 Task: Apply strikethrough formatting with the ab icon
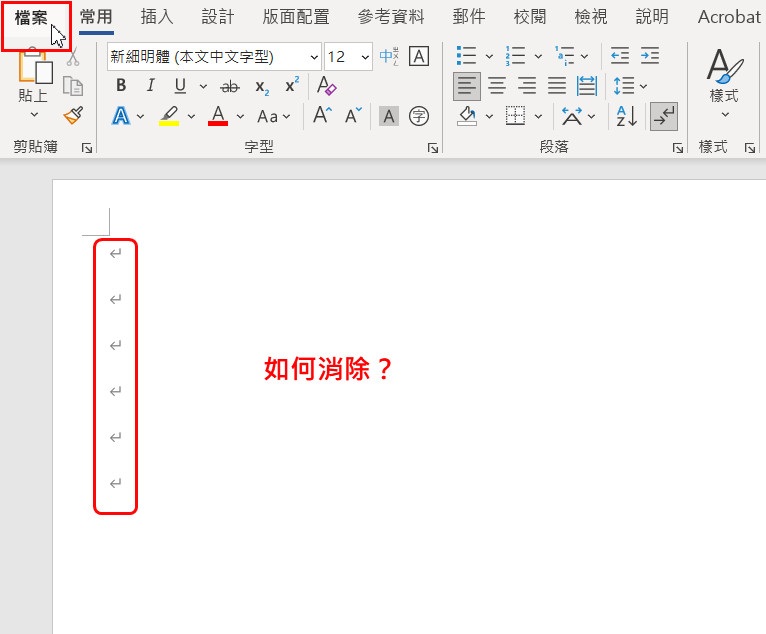click(x=229, y=86)
